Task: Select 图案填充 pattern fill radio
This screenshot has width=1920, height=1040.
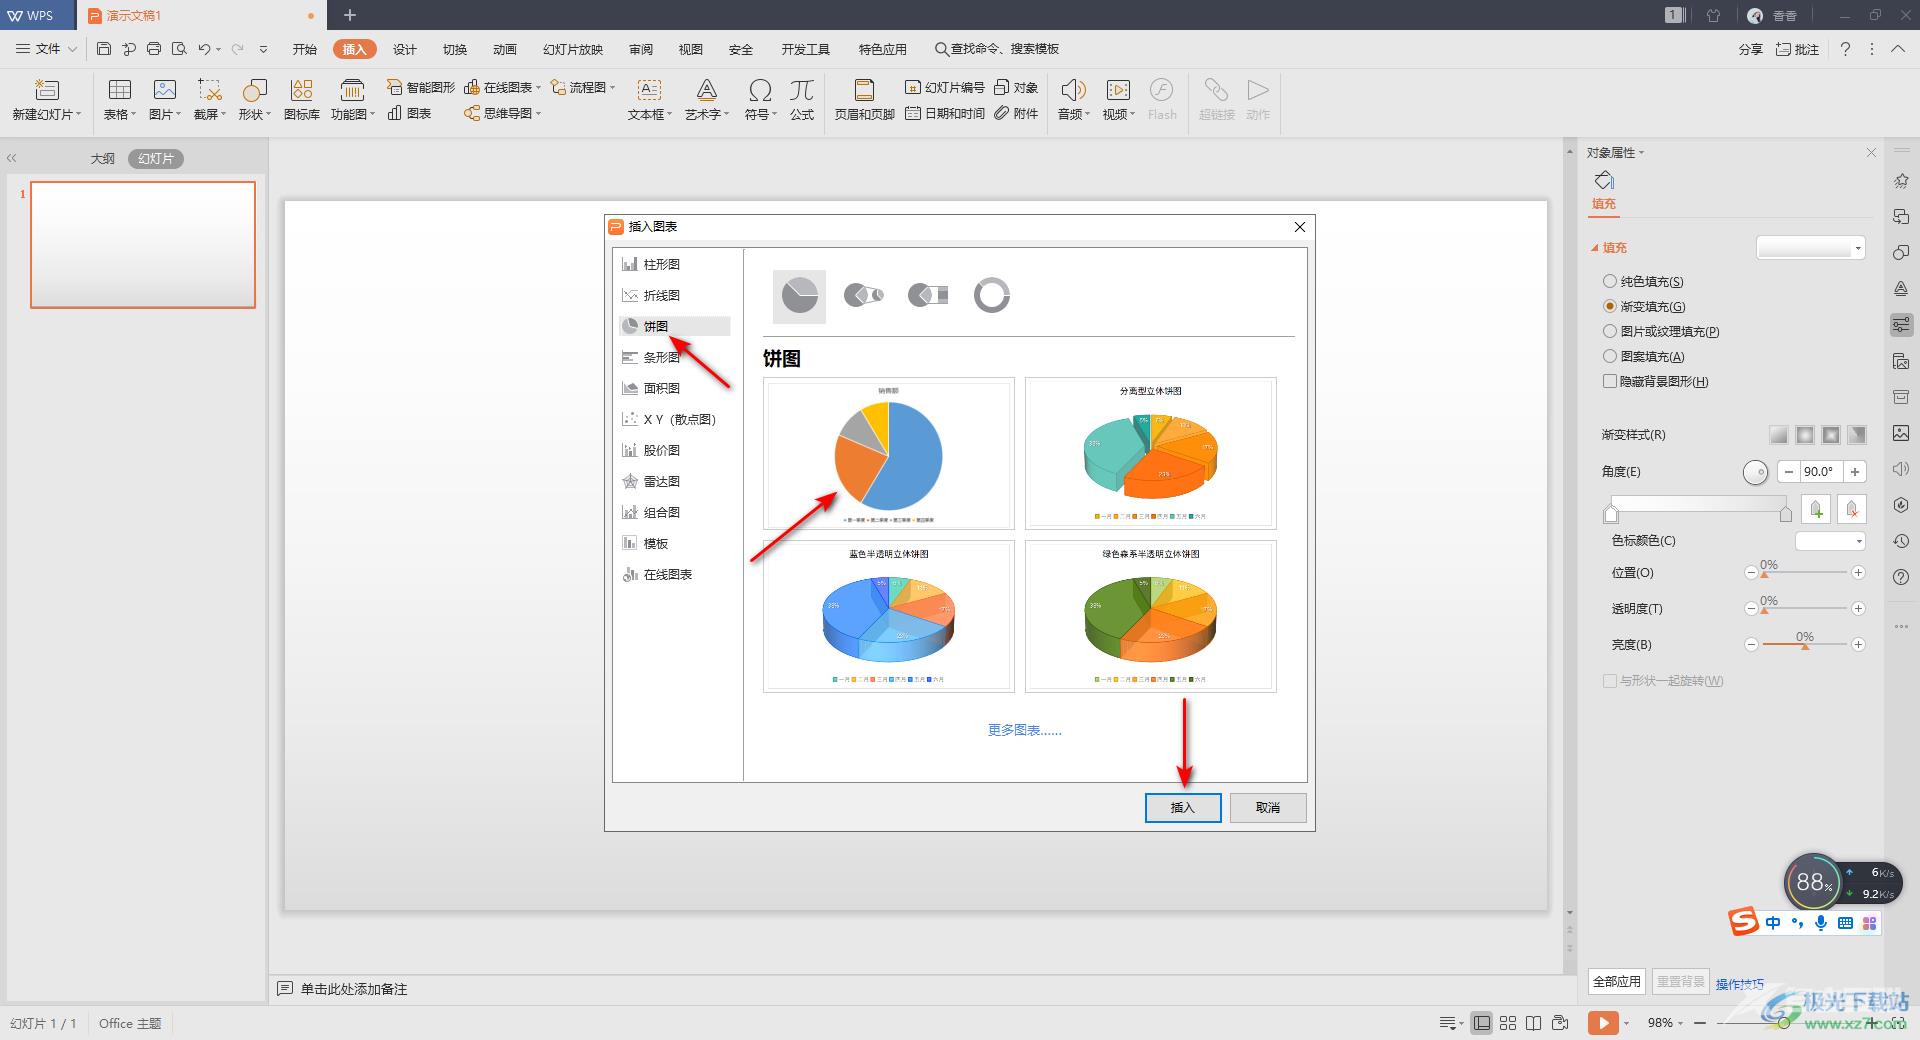Action: tap(1610, 357)
